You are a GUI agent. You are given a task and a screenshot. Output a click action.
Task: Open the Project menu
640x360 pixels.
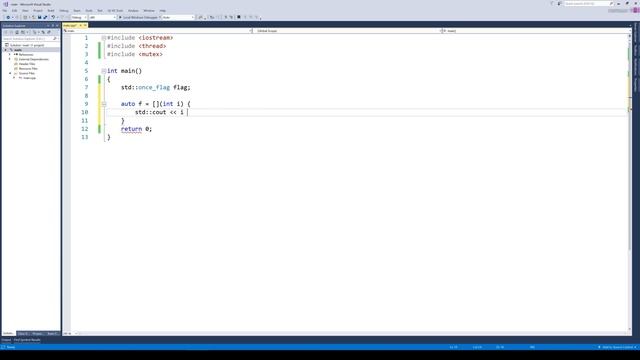pyautogui.click(x=38, y=11)
